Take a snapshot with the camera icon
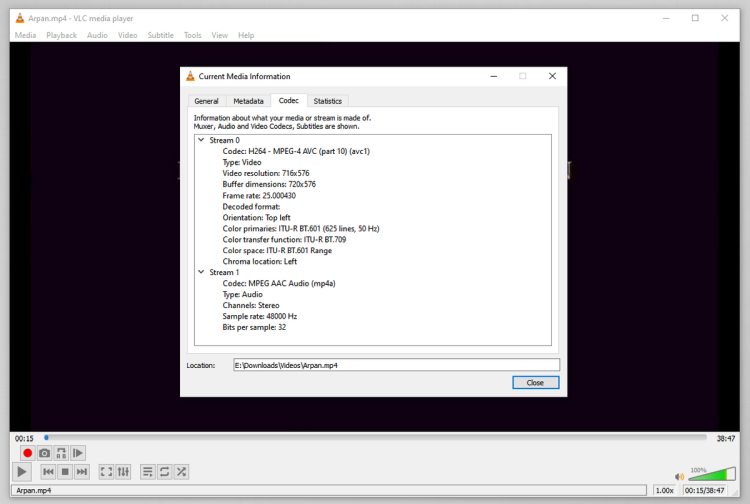This screenshot has height=504, width=750. coord(44,453)
